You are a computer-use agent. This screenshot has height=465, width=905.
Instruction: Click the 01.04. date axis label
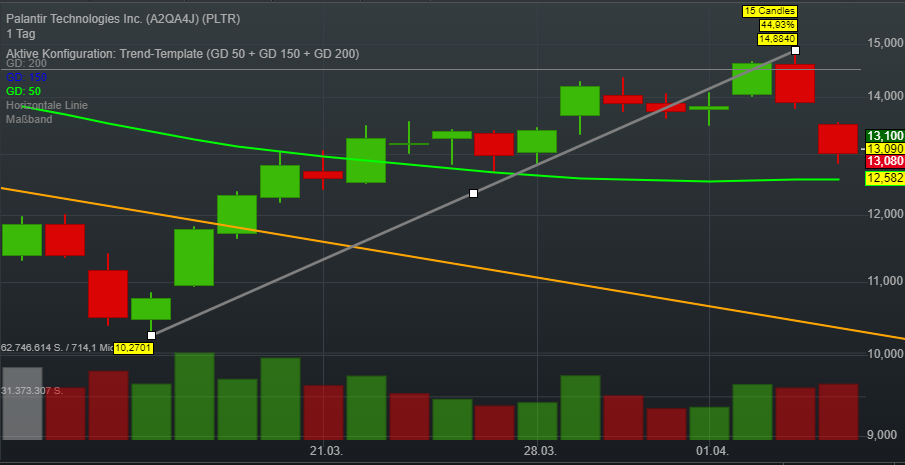tap(714, 451)
